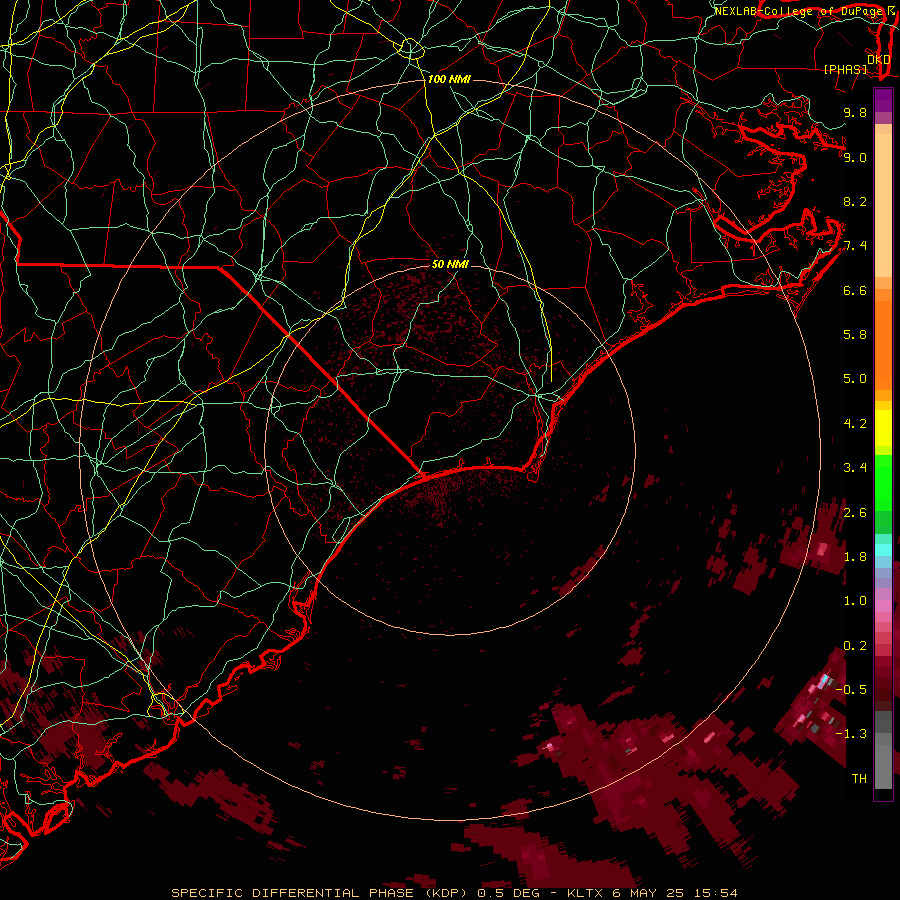Click the -0.5 legend value

pos(851,689)
